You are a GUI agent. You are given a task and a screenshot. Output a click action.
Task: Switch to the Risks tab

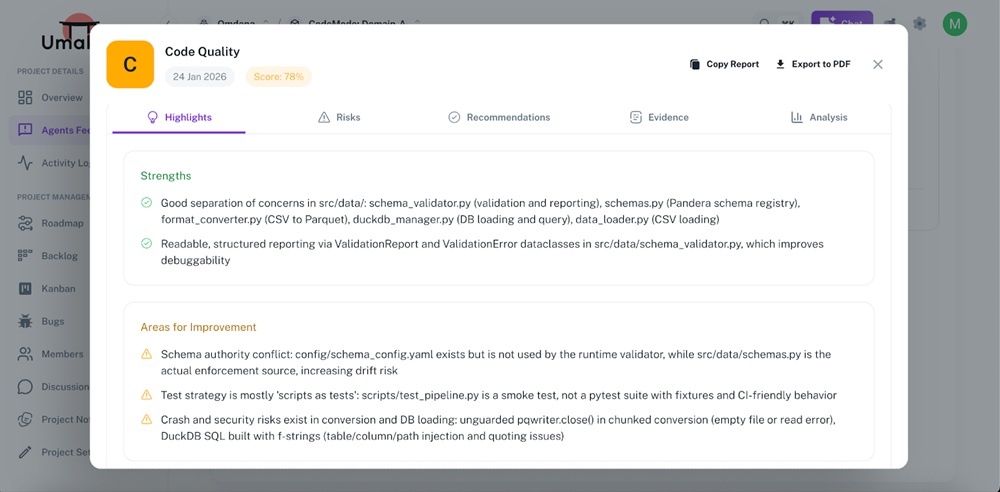(x=339, y=117)
